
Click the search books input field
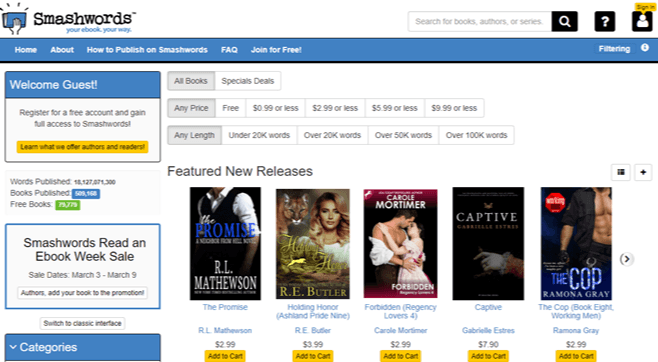tap(480, 21)
